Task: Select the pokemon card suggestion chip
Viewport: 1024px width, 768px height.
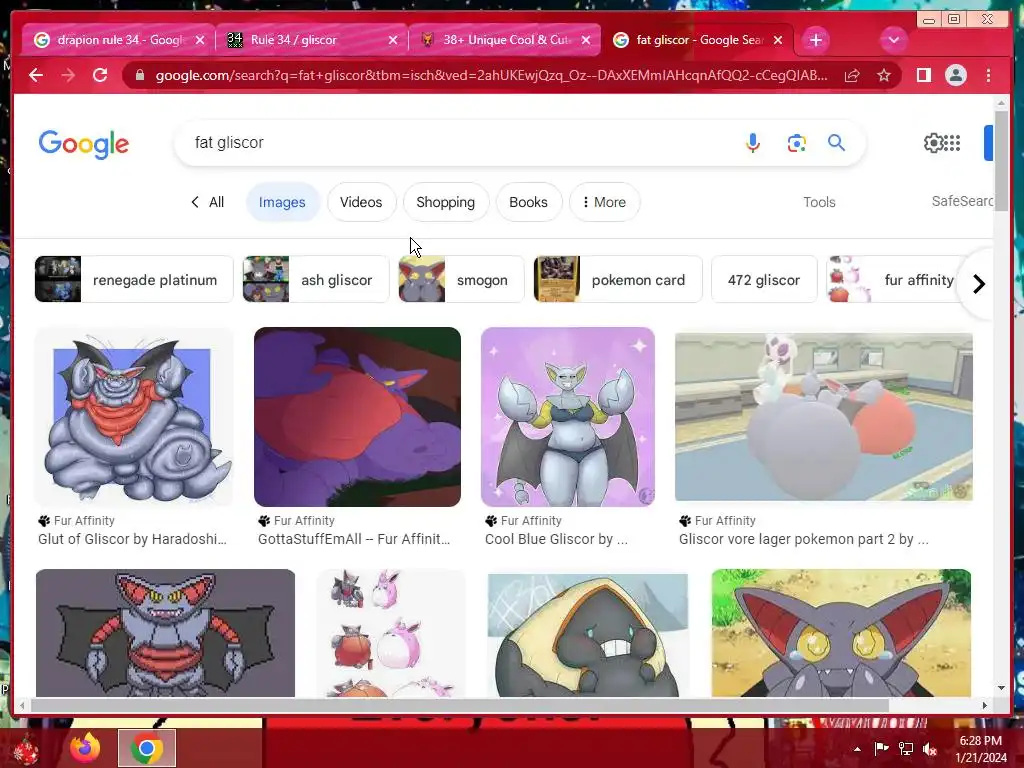Action: click(618, 280)
